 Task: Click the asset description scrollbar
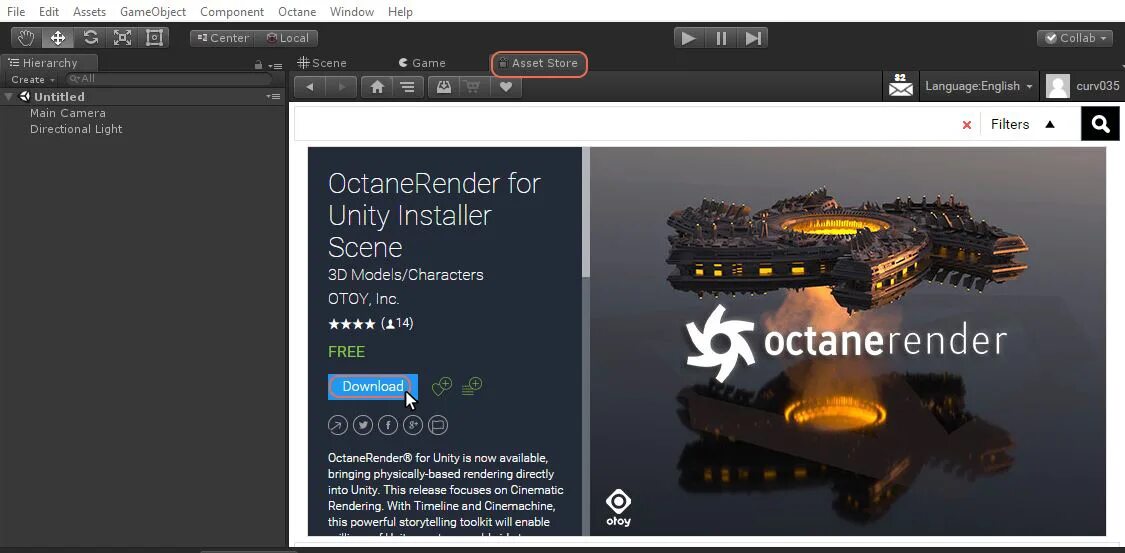tap(585, 213)
